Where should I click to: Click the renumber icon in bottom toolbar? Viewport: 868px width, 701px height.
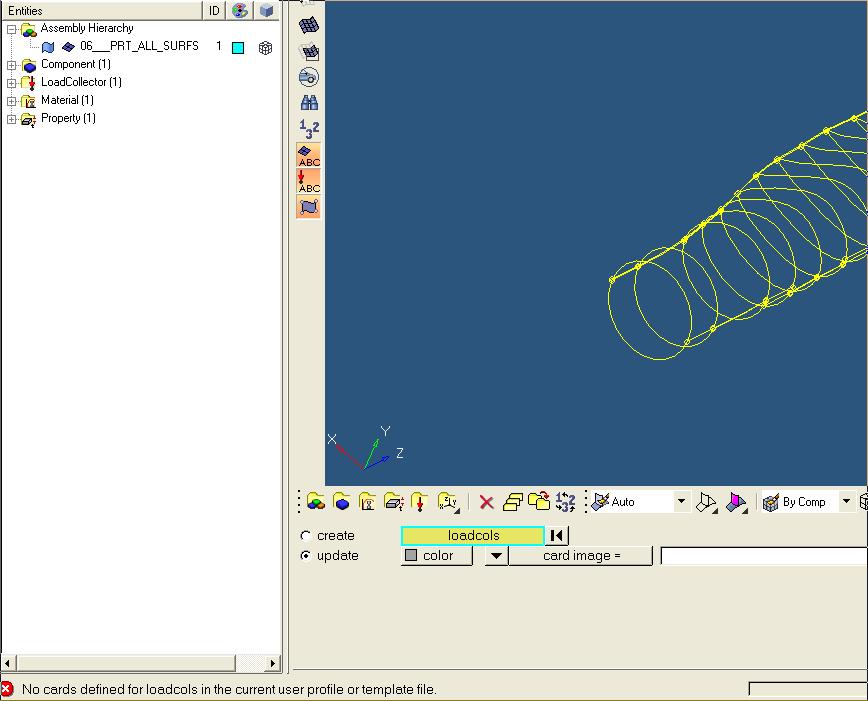click(x=565, y=502)
